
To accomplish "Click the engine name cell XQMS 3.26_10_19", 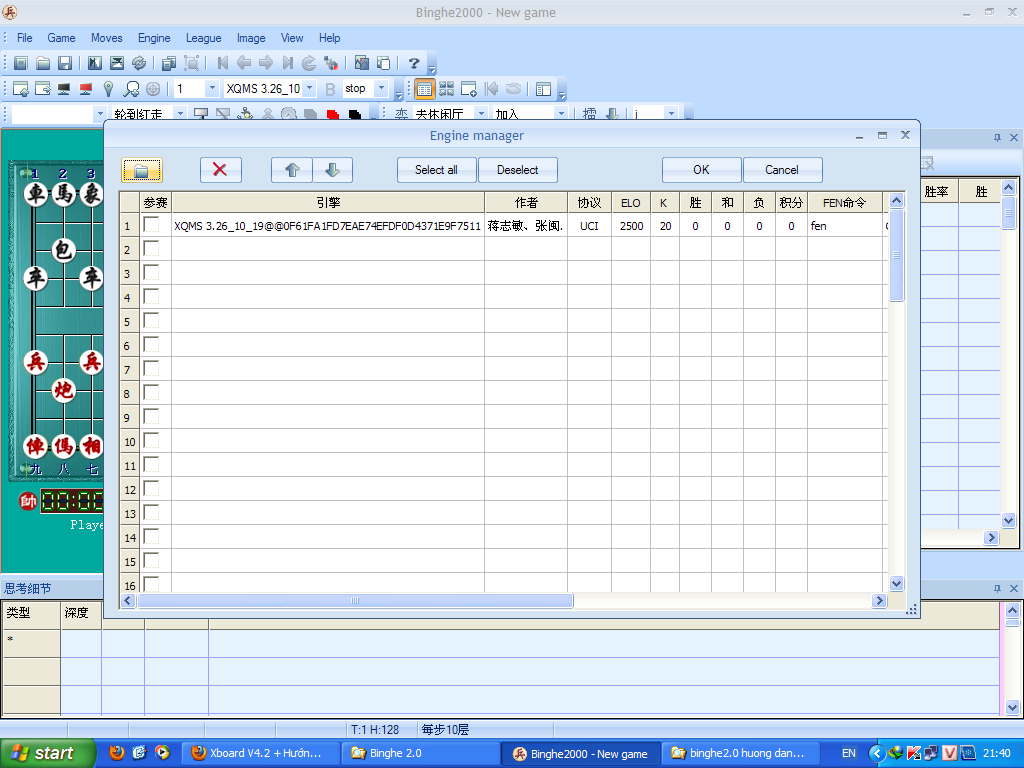I will 328,226.
